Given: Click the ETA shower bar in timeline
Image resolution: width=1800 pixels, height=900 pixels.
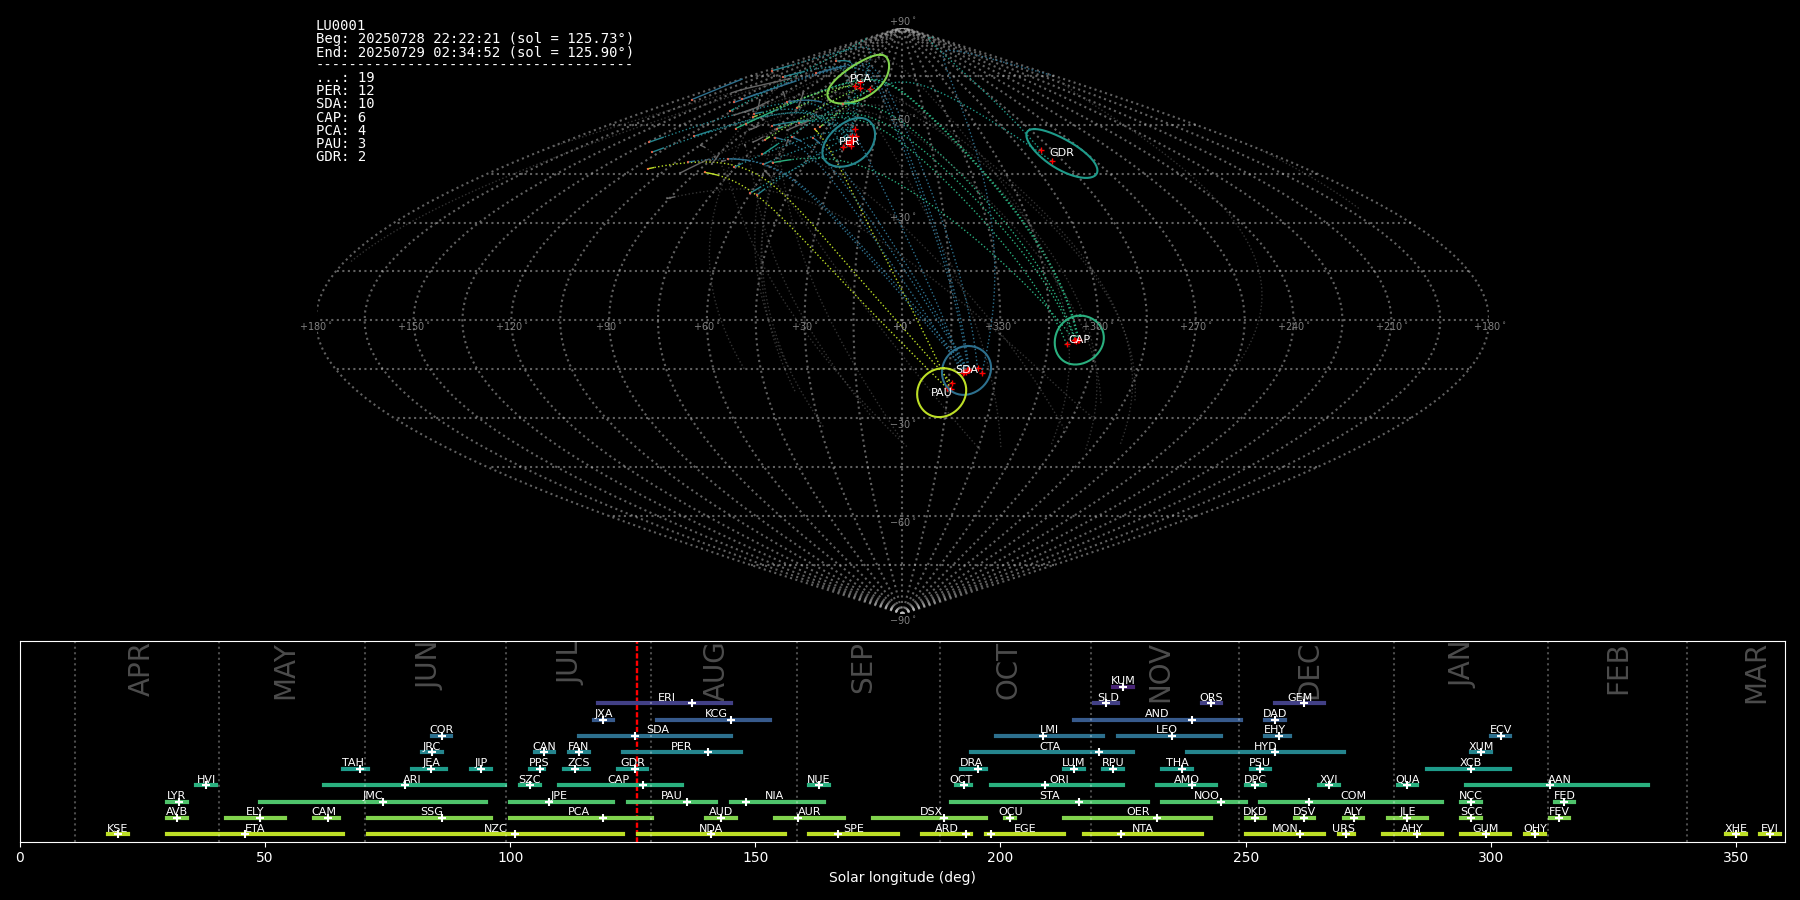Looking at the screenshot, I should click(255, 834).
